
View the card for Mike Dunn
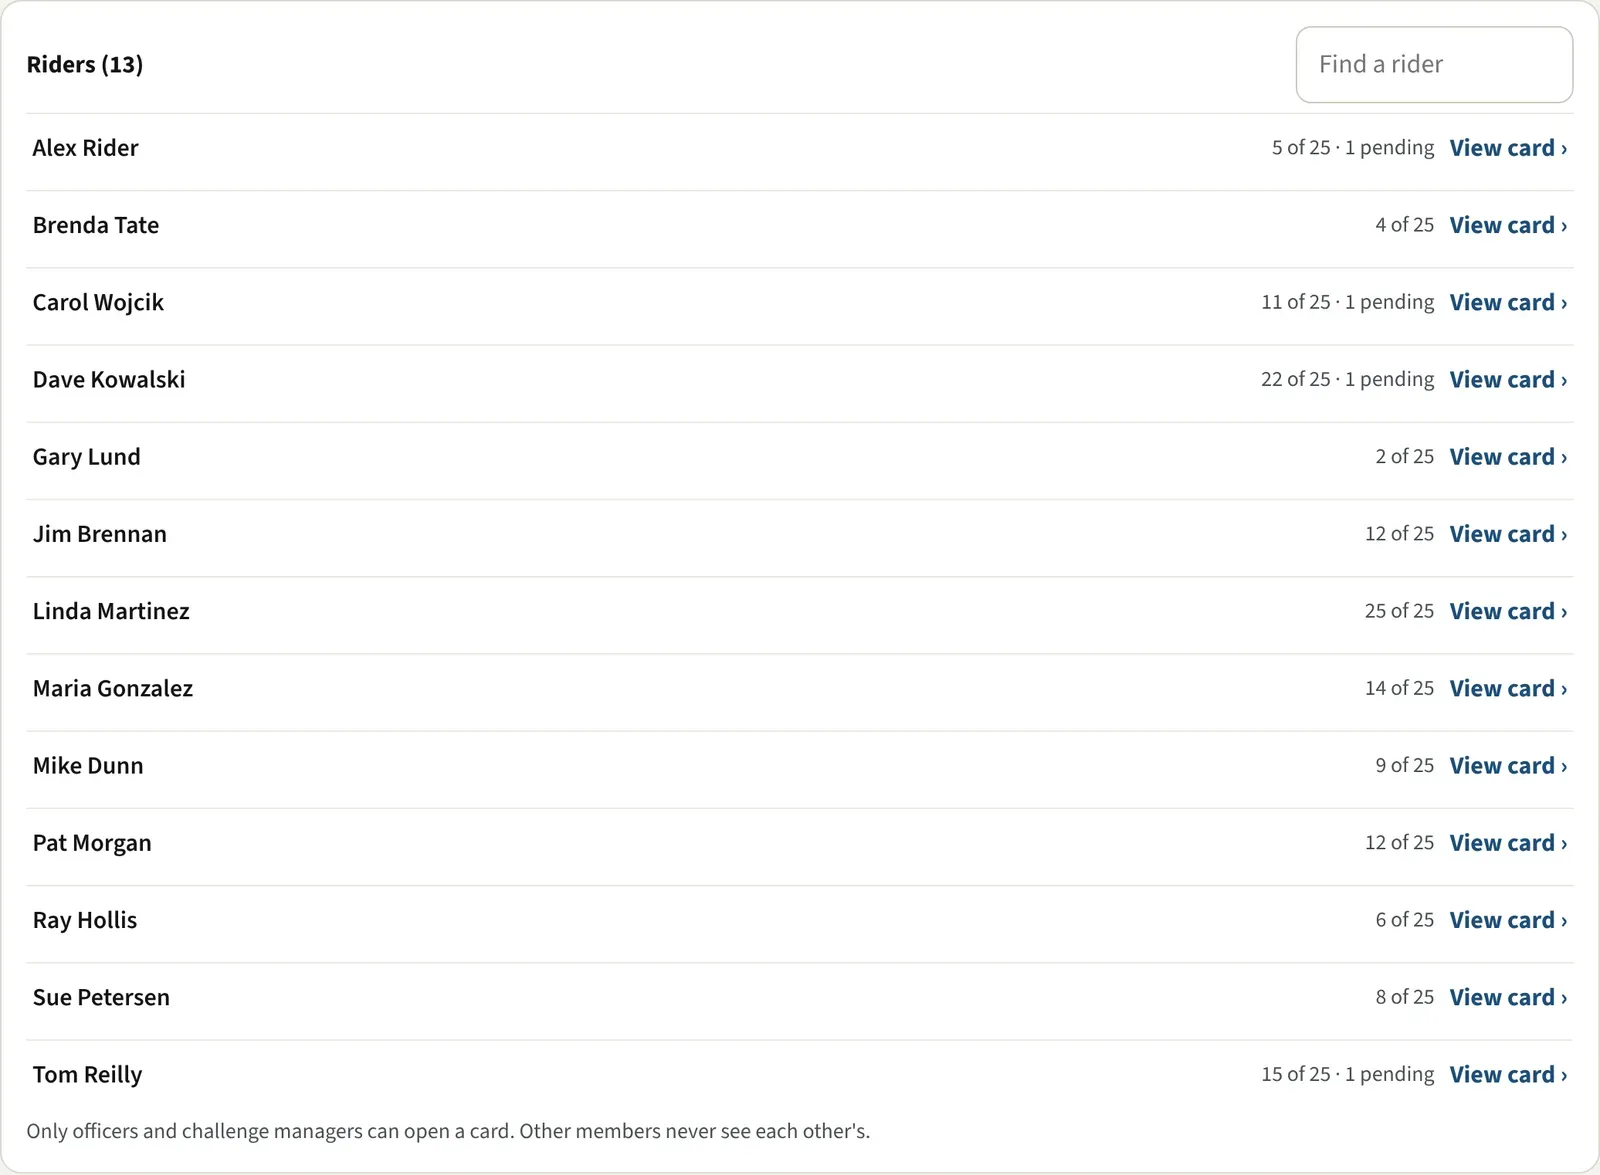(x=1508, y=766)
